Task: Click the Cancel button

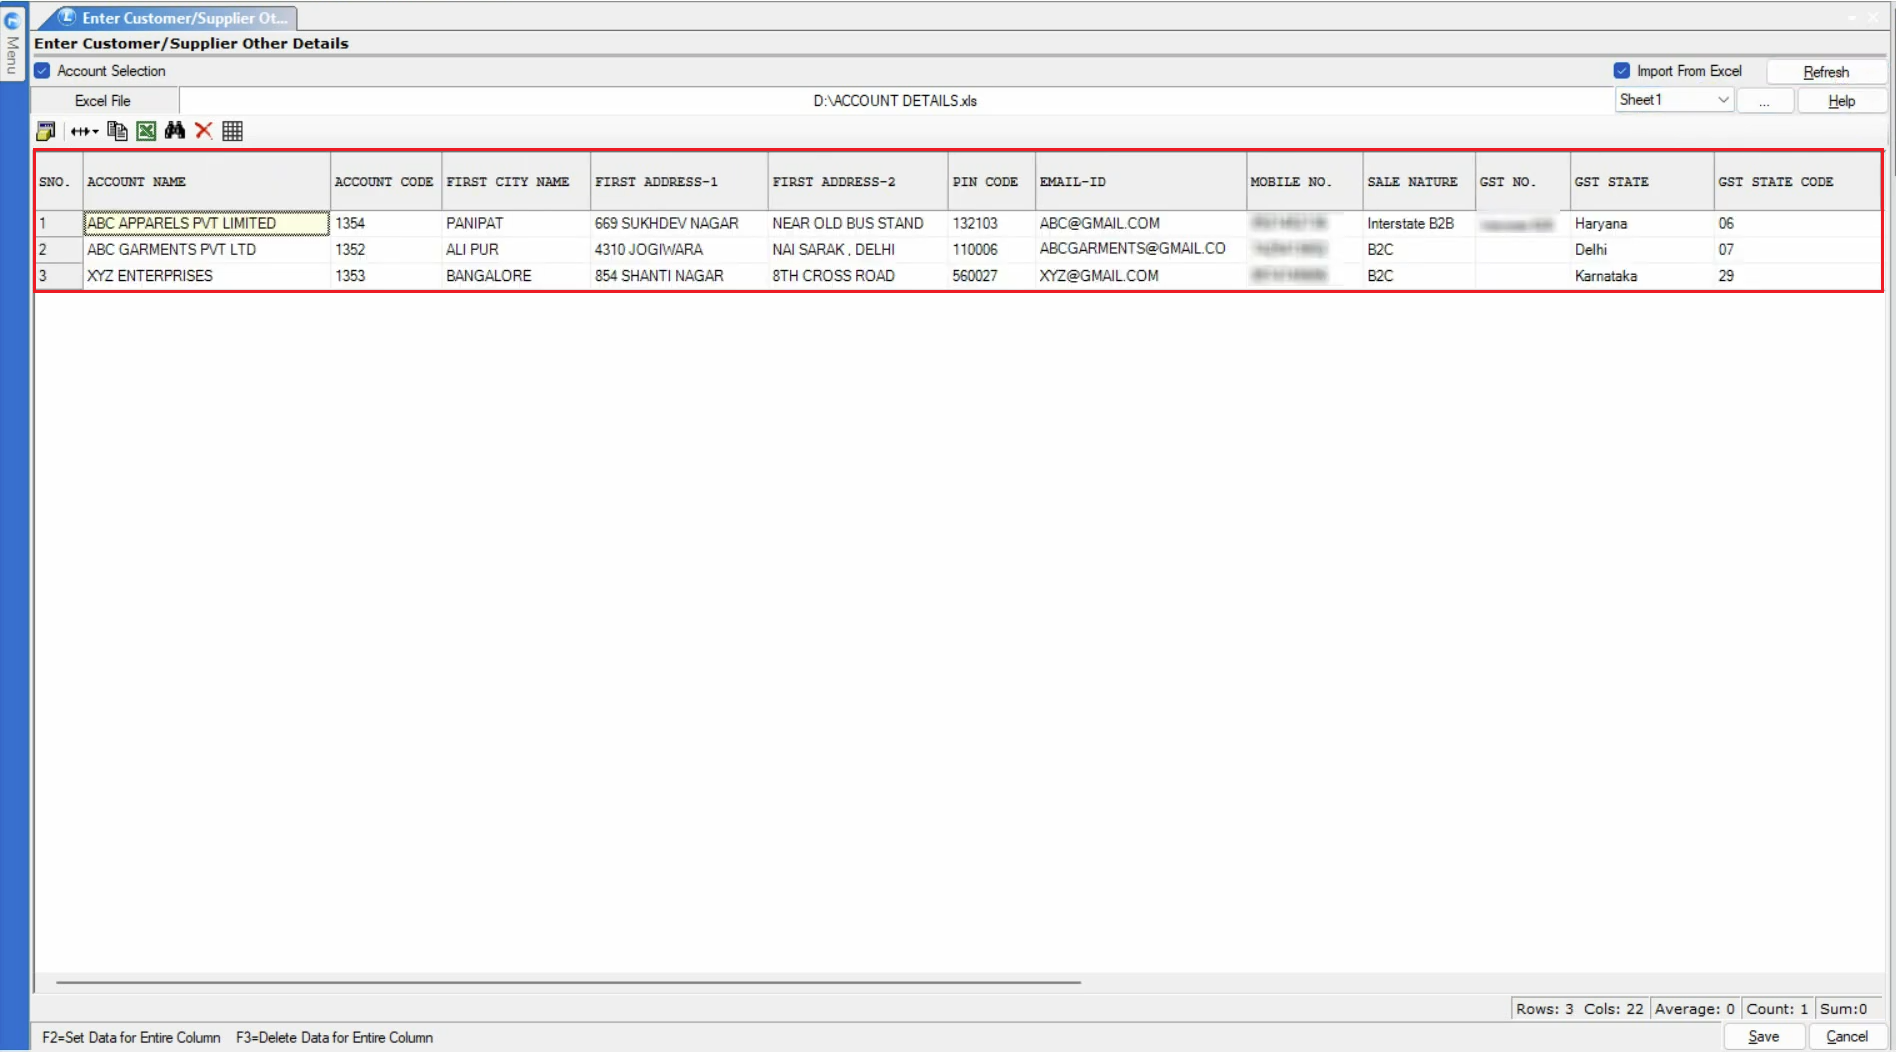Action: point(1846,1037)
